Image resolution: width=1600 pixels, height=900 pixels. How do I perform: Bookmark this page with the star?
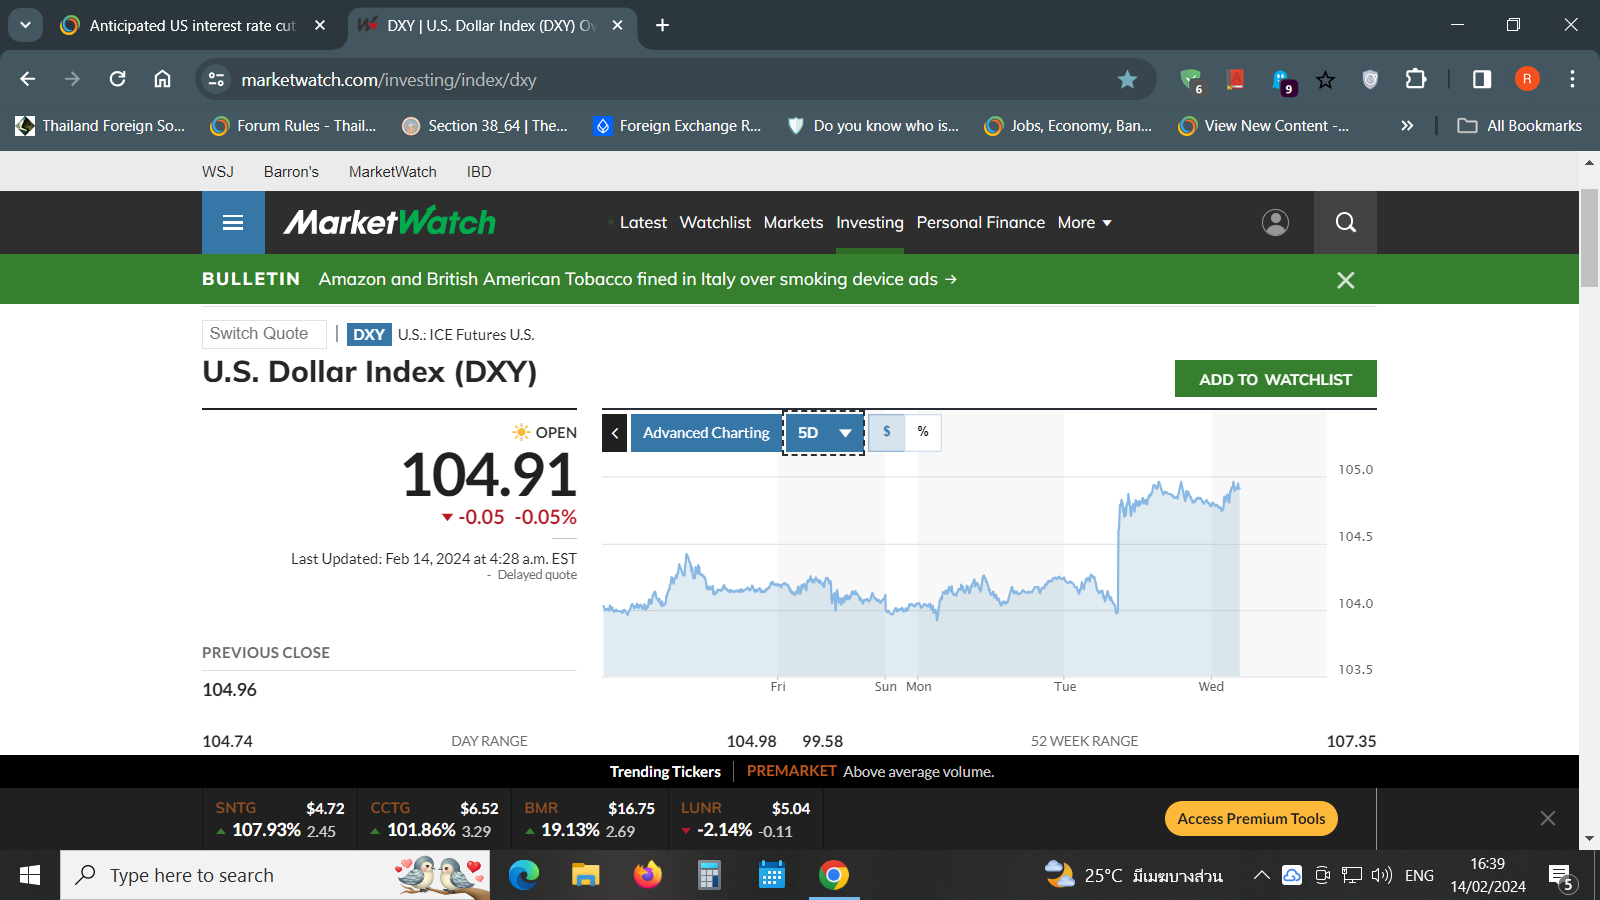click(1127, 79)
